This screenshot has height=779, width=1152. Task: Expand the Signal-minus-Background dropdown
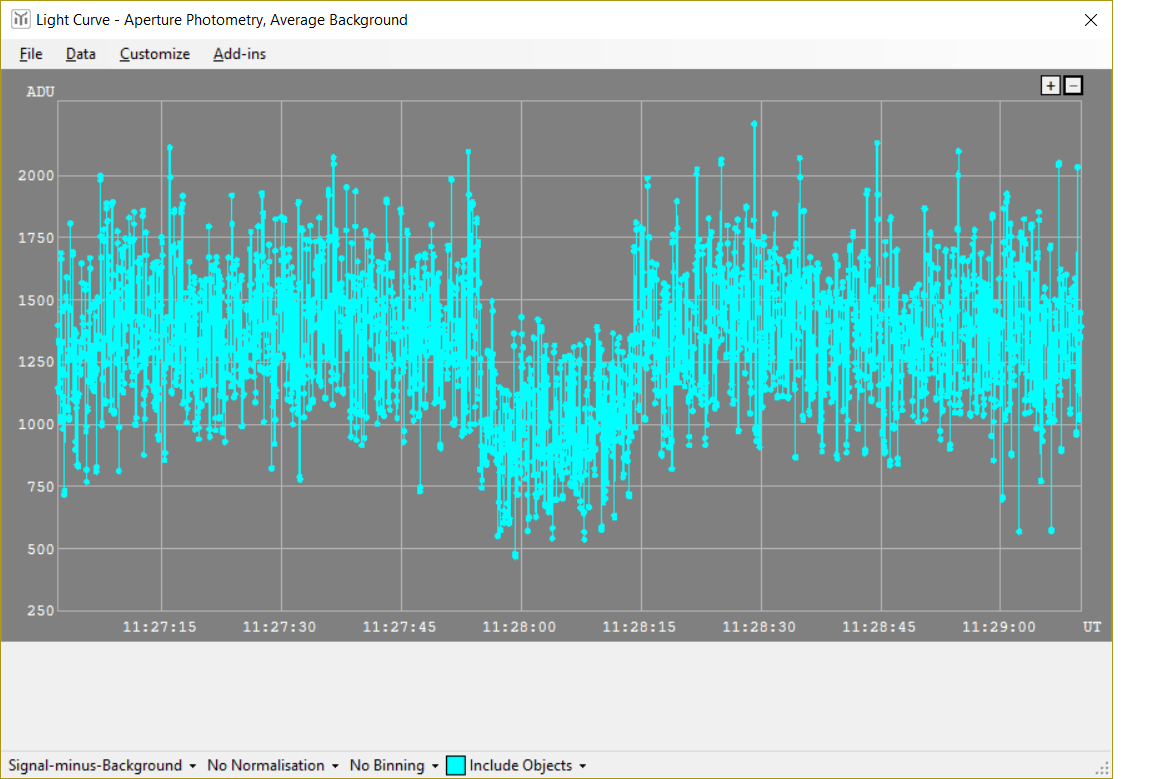[x=102, y=765]
